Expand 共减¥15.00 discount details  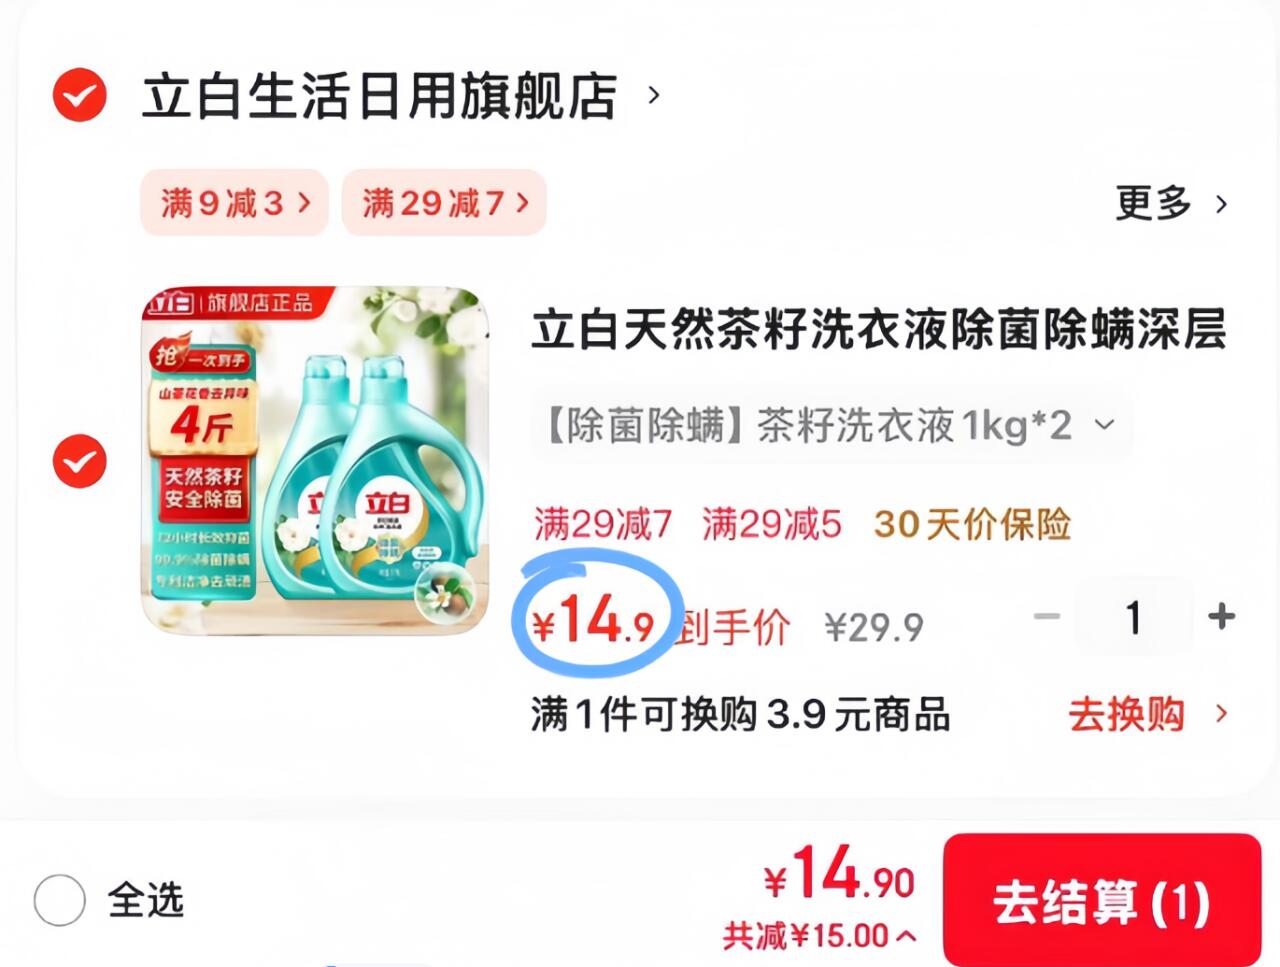pos(819,936)
